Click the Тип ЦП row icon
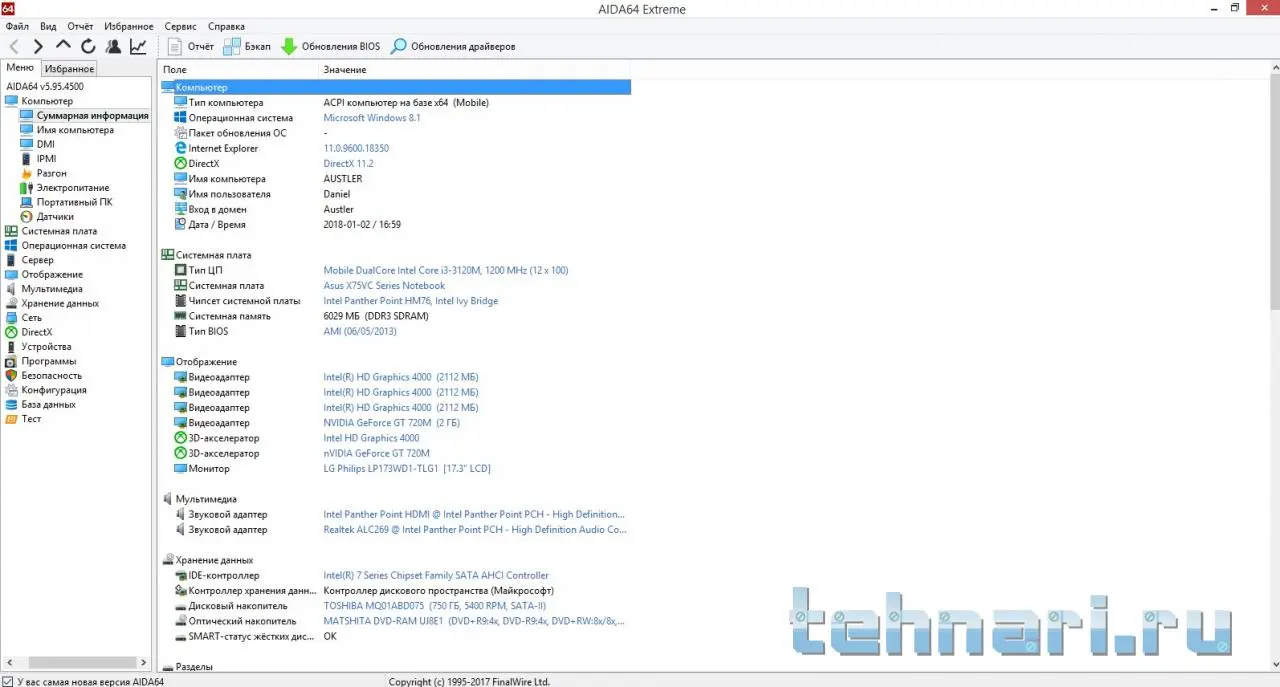This screenshot has height=687, width=1280. click(x=180, y=270)
